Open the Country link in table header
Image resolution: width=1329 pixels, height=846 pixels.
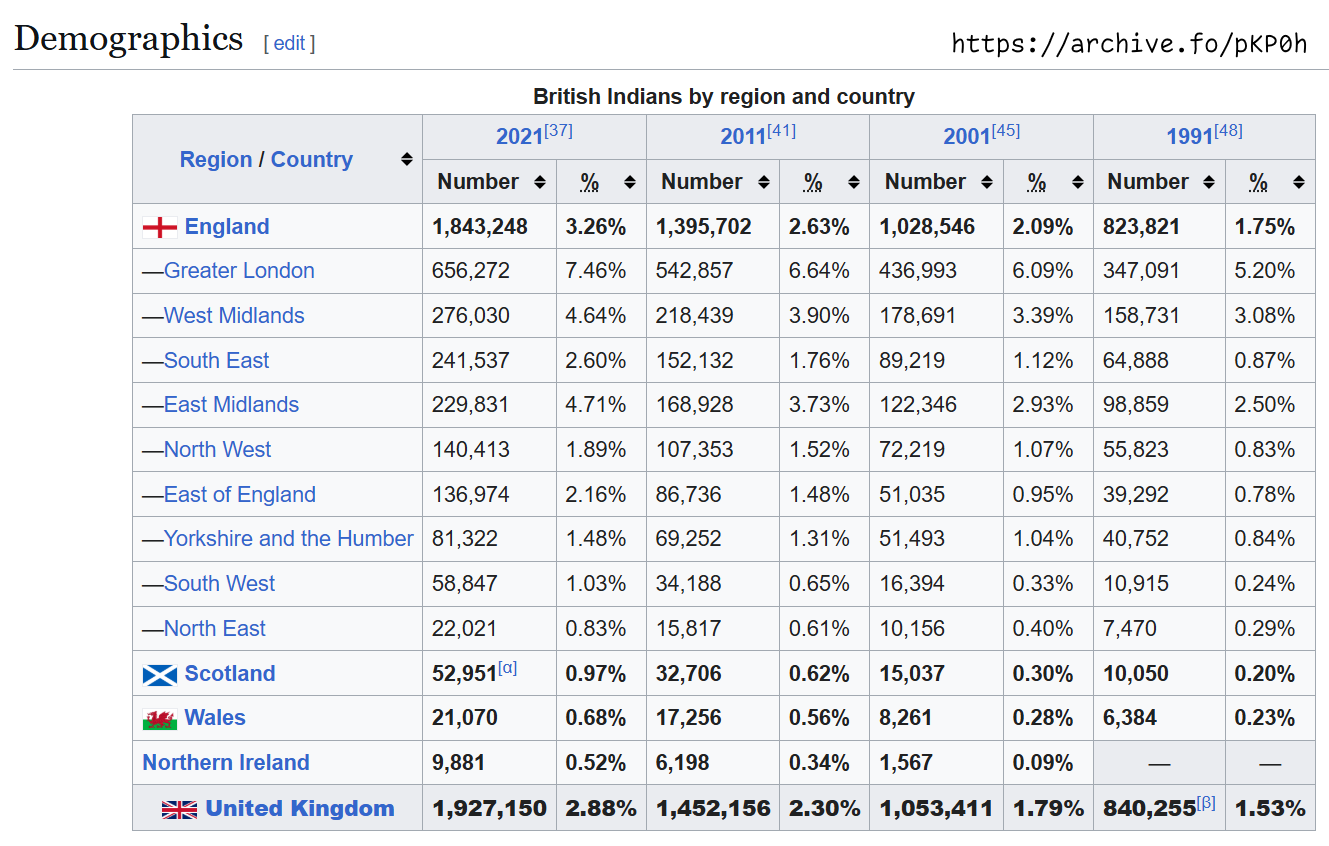click(312, 159)
